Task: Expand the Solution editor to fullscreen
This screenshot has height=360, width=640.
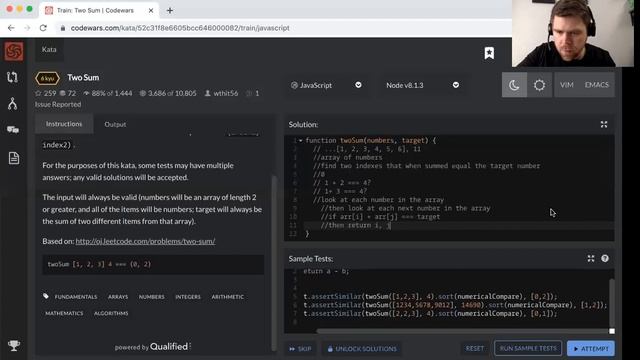Action: tap(604, 124)
